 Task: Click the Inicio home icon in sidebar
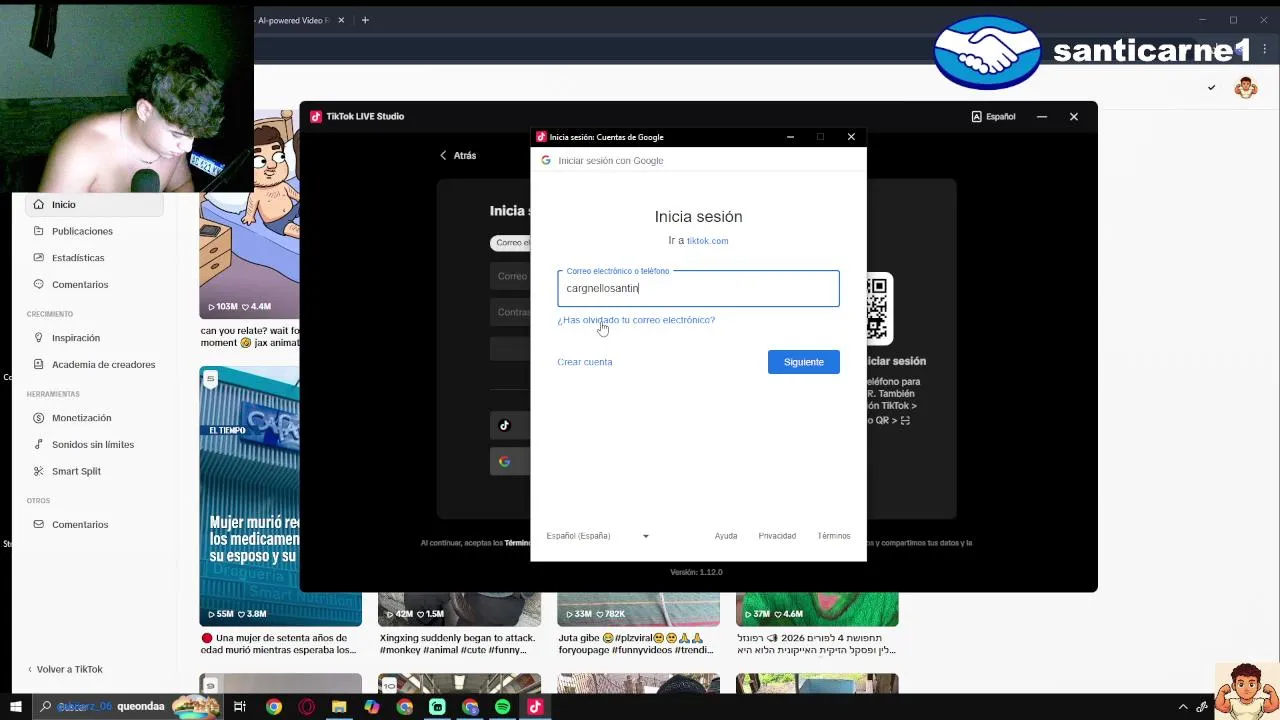(38, 204)
